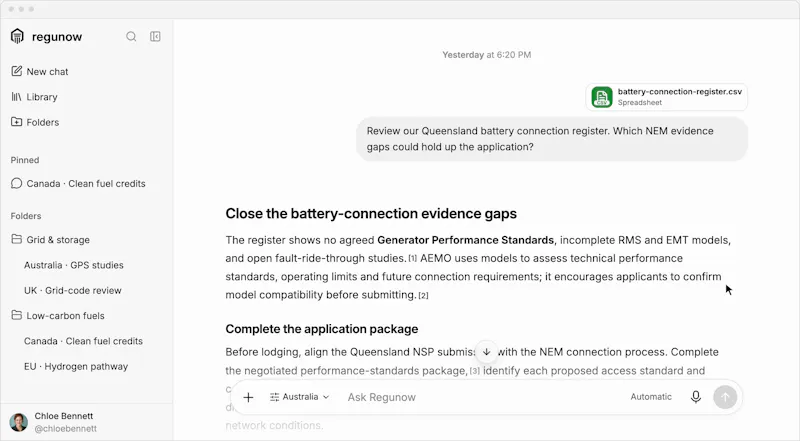
Task: Click the Grid & storage folder icon
Action: [16, 239]
